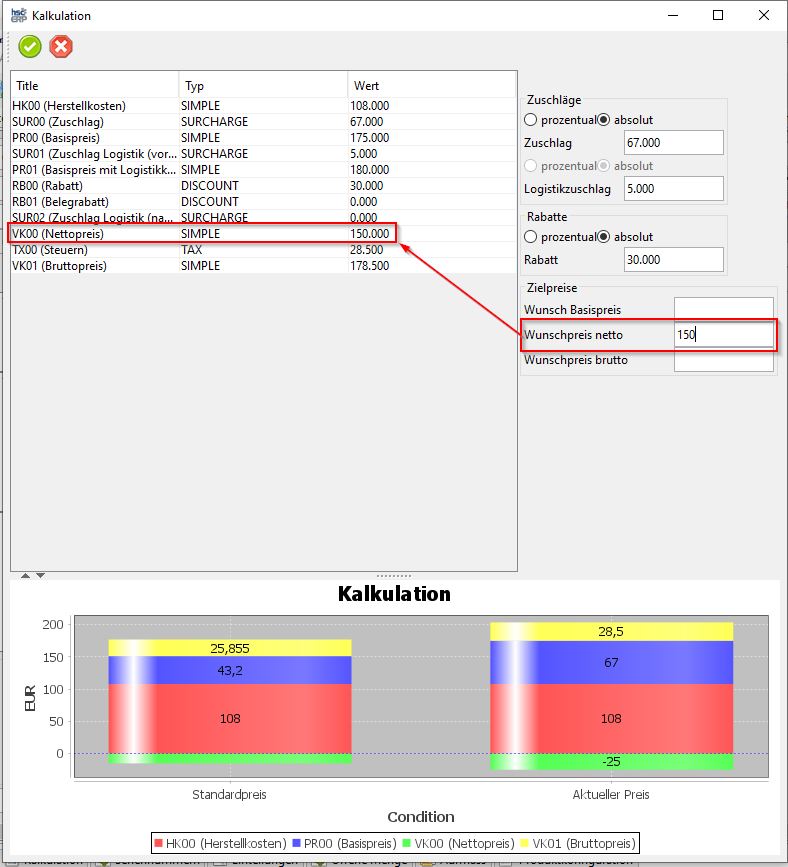Click the yellow VK01 Bruttopreis legend swatch

526,843
